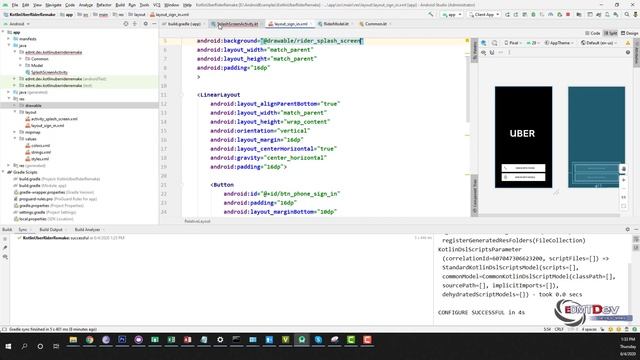Open the Pixel device preview dropdown
Image resolution: width=640 pixels, height=360 pixels.
coord(513,43)
